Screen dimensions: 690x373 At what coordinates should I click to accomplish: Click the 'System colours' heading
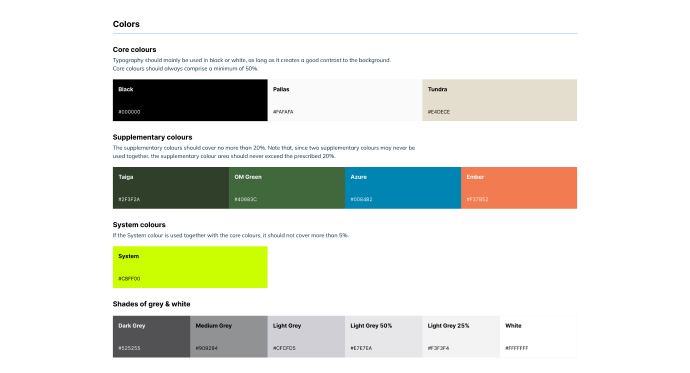click(x=139, y=225)
